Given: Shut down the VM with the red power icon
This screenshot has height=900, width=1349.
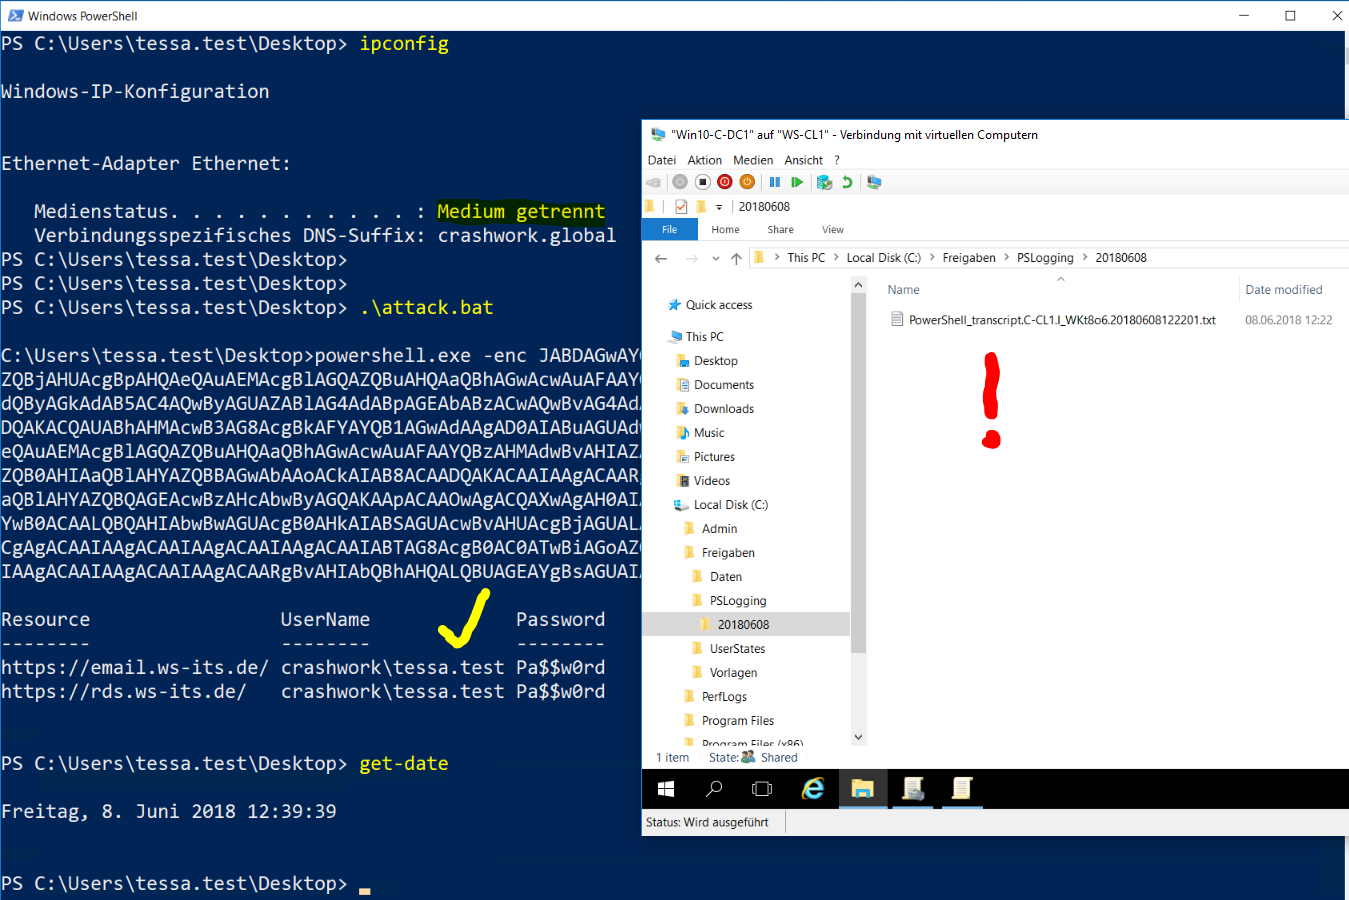Looking at the screenshot, I should pos(725,182).
